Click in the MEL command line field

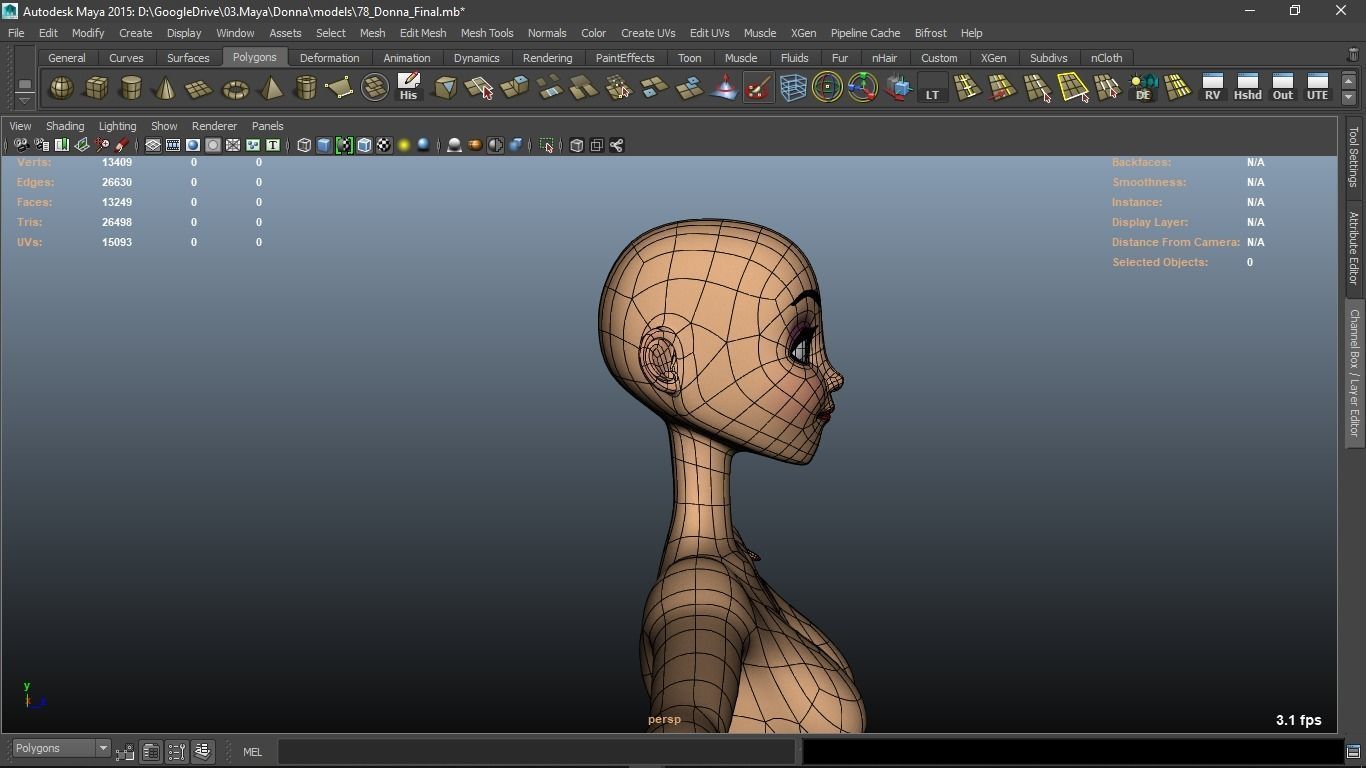tap(537, 752)
